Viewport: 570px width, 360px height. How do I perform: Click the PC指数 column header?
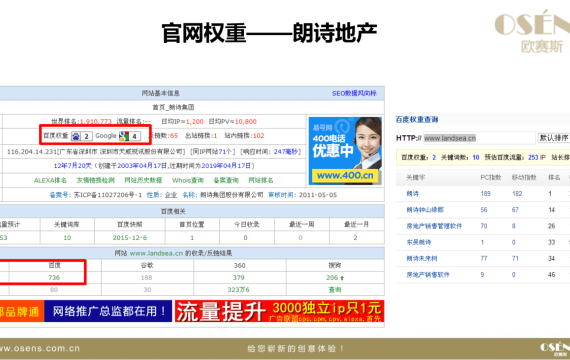coord(490,177)
